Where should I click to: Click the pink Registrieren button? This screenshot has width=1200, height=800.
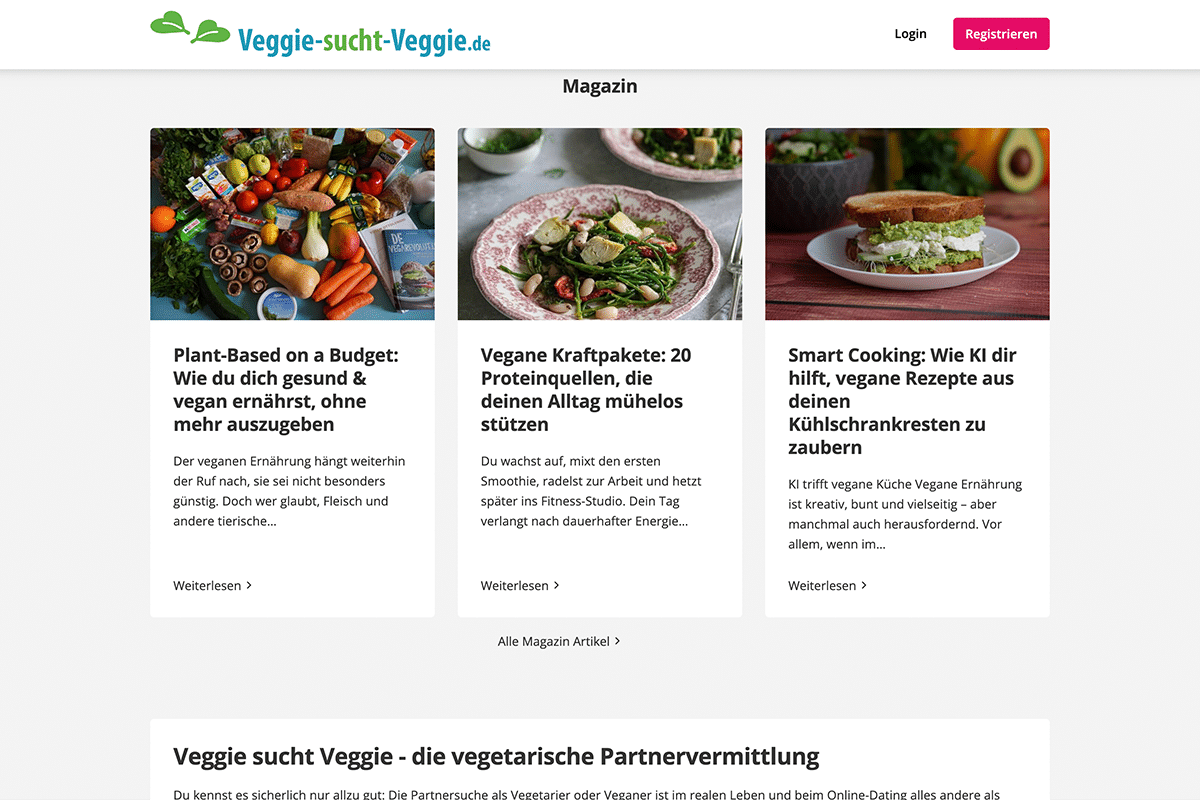point(1001,34)
